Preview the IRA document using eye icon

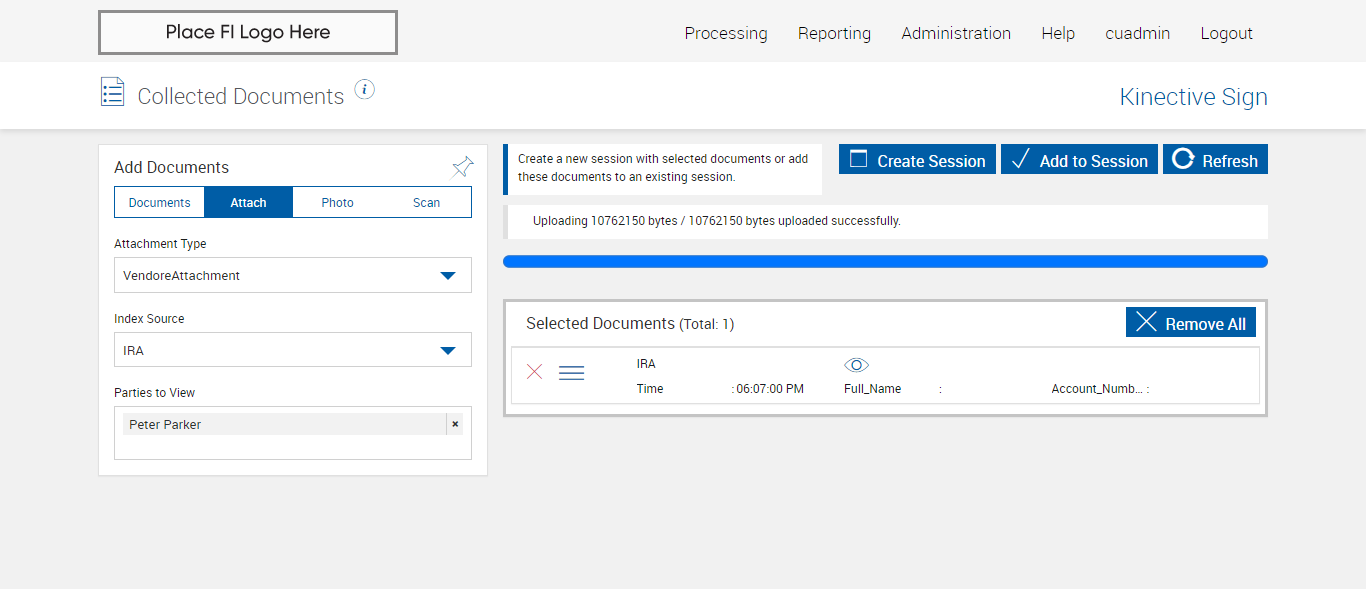tap(857, 365)
